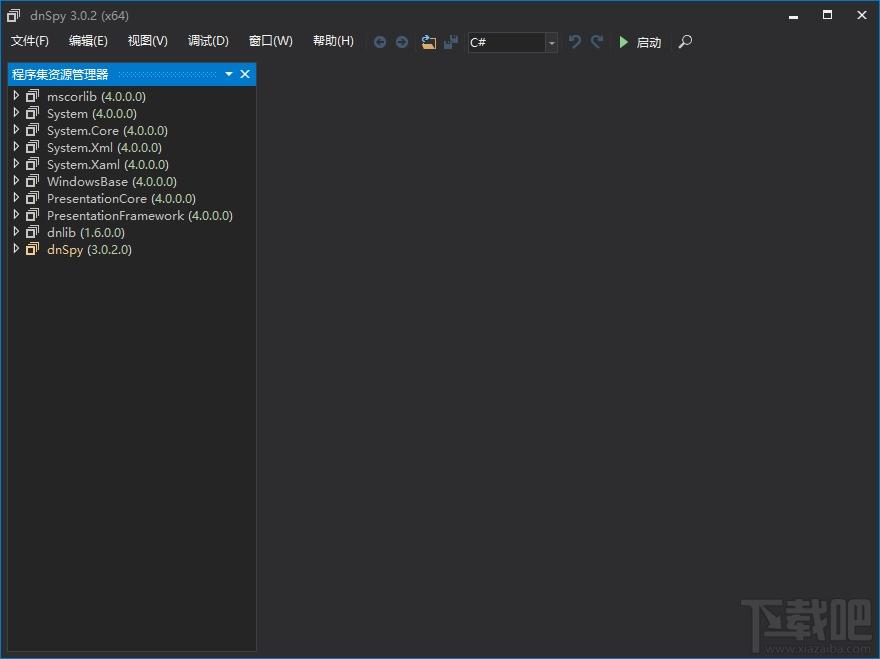
Task: Open the assembly explorer panel options dropdown
Action: (x=228, y=74)
